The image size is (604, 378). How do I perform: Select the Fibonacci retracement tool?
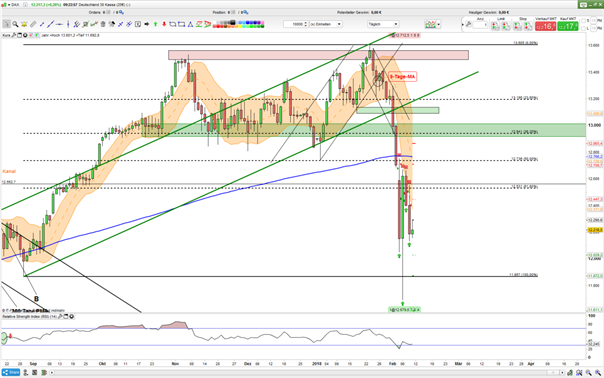pyautogui.click(x=85, y=24)
